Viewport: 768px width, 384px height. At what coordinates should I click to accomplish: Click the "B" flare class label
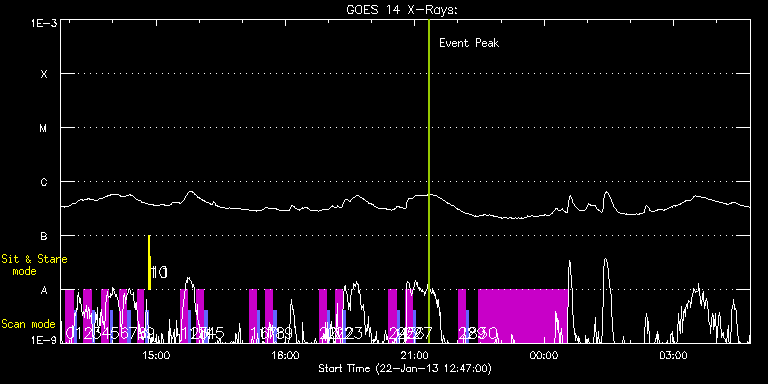click(x=44, y=237)
